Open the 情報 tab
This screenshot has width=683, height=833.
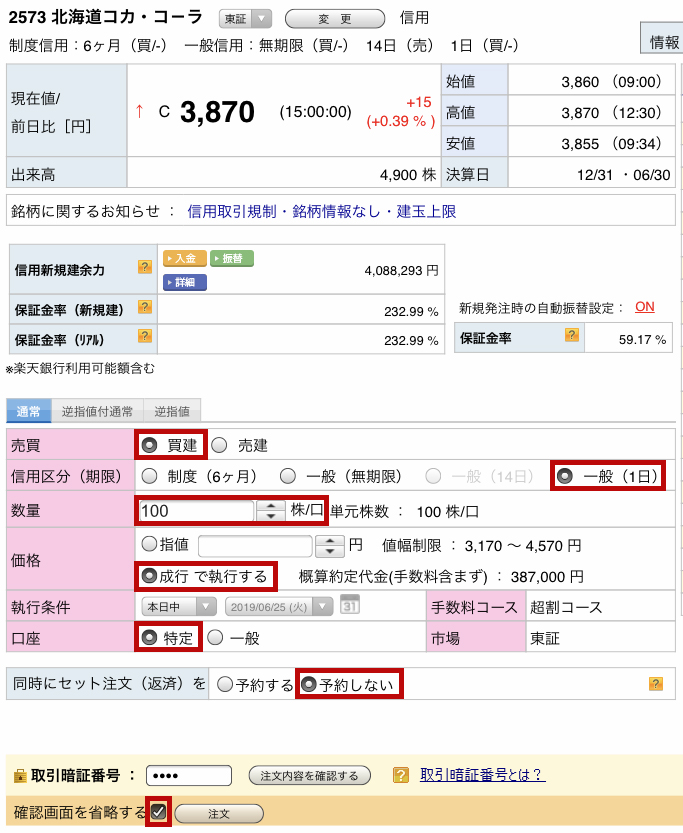[x=662, y=38]
